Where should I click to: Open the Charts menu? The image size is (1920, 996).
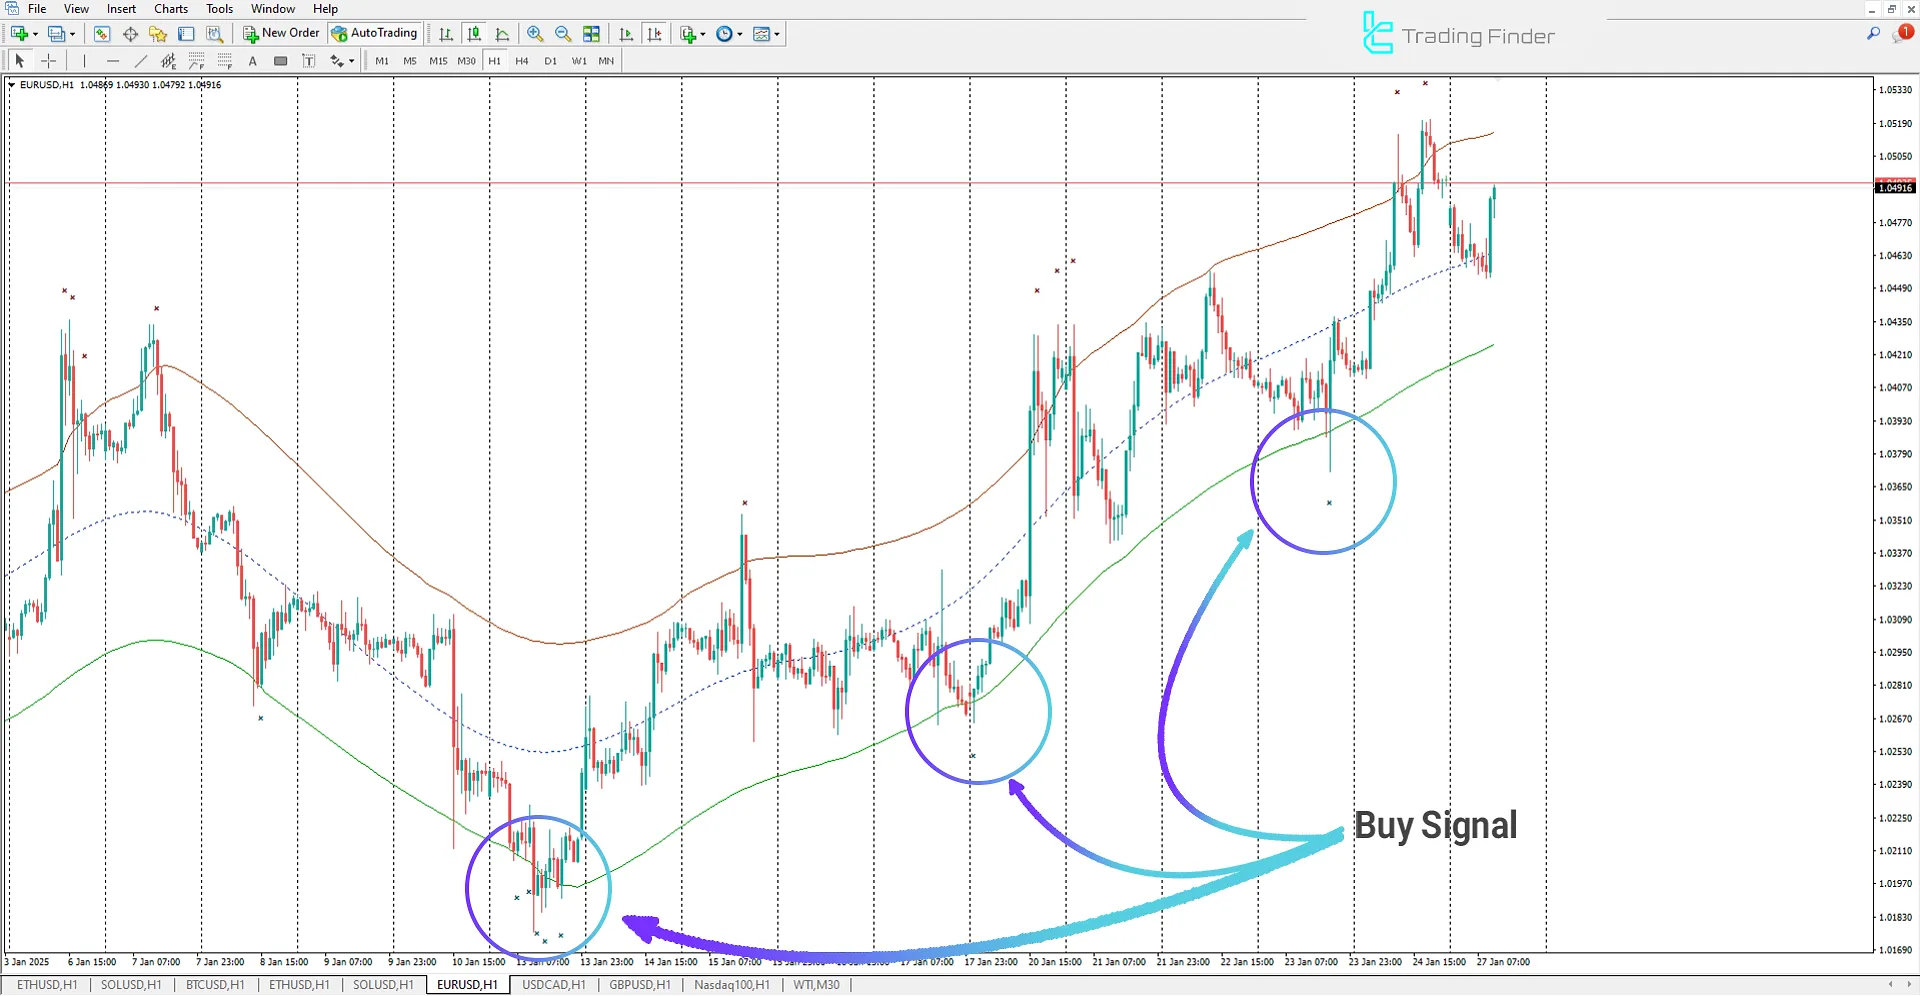[170, 8]
